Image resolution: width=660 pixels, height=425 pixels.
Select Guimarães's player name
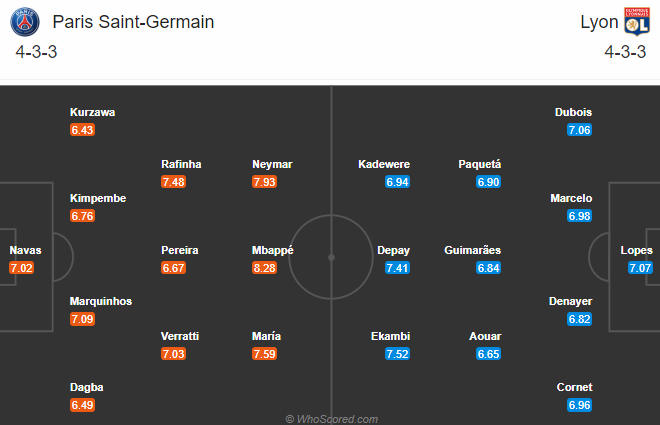click(x=473, y=250)
